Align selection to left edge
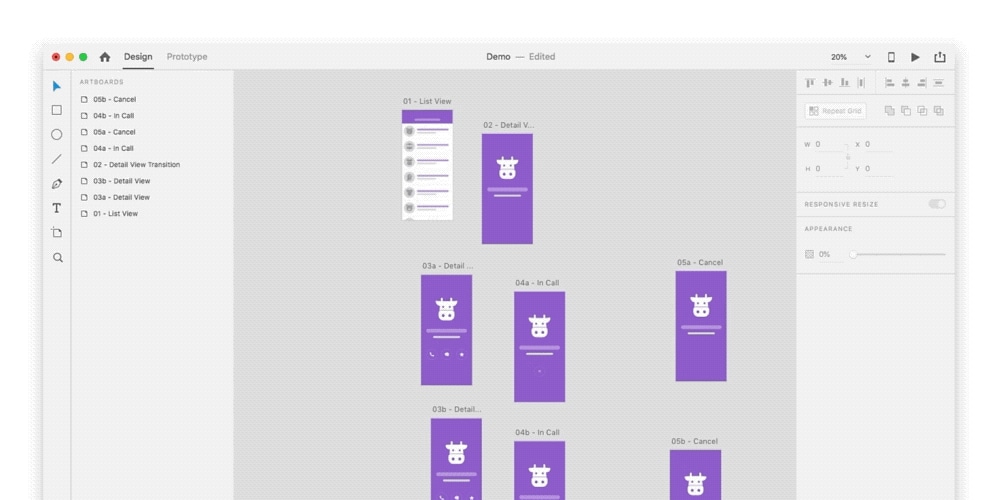 click(889, 82)
